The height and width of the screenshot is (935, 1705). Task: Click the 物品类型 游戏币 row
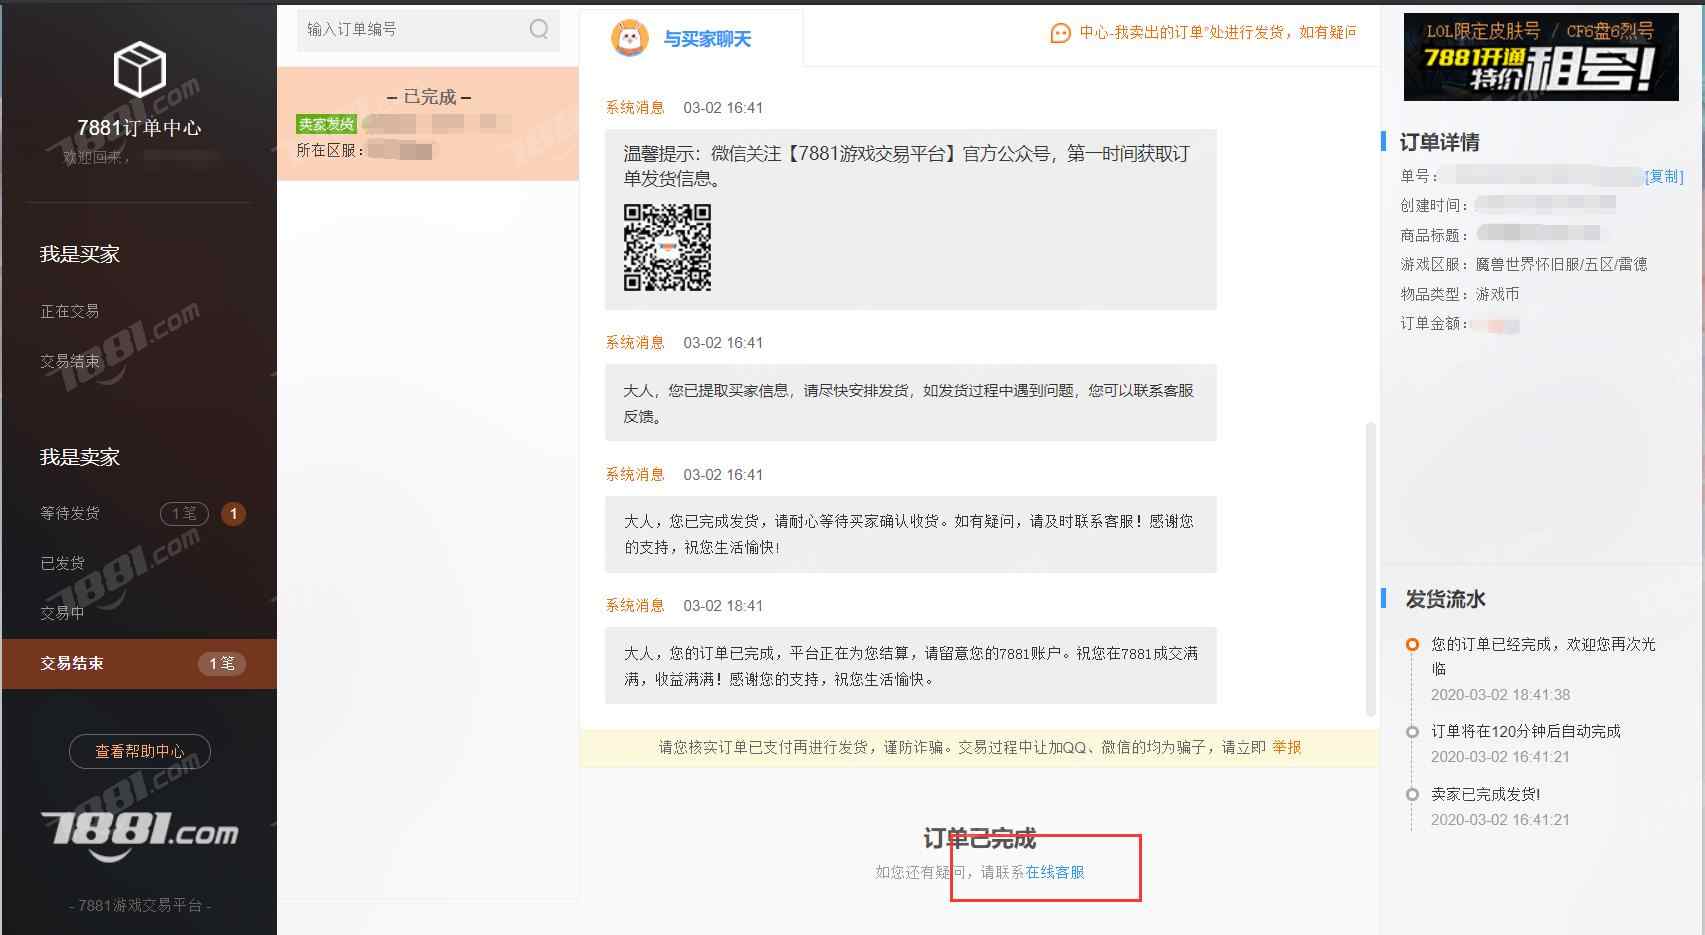coord(1460,294)
